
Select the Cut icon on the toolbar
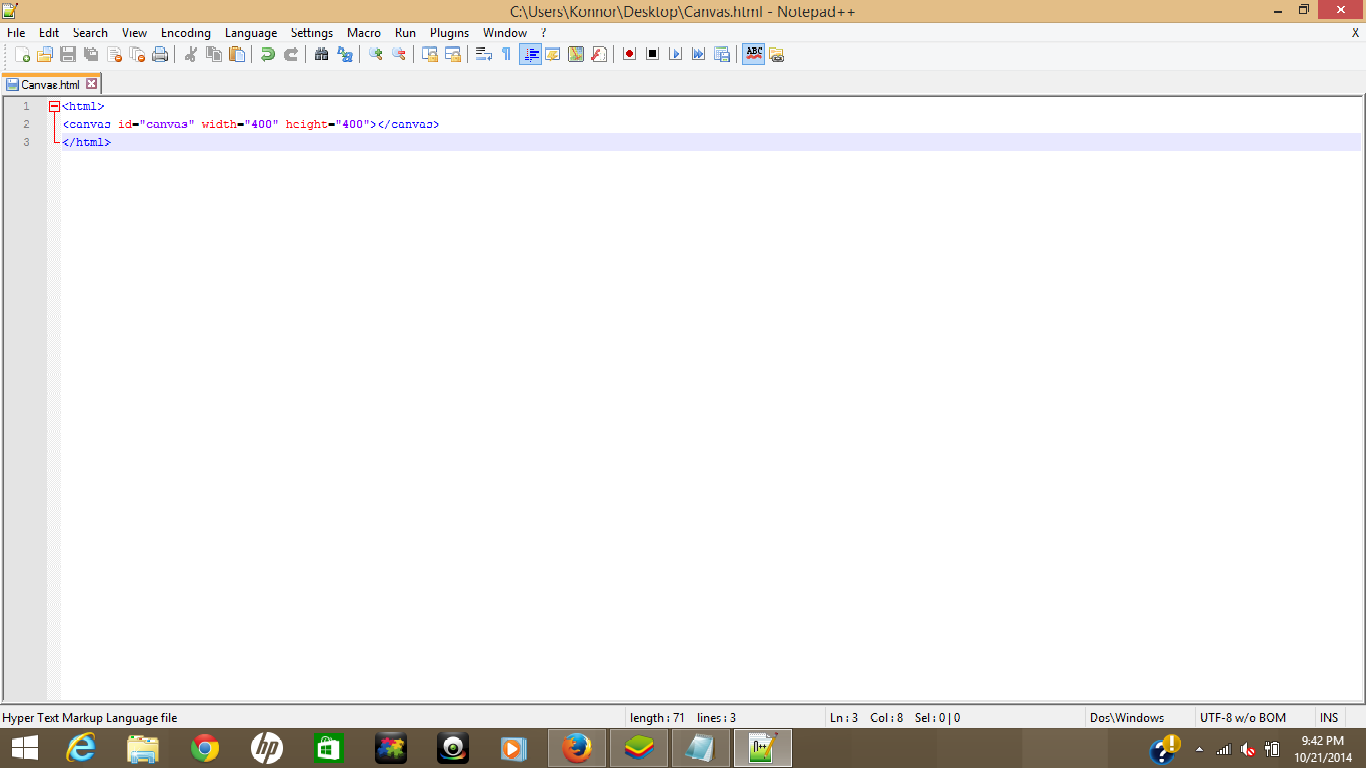pos(188,54)
